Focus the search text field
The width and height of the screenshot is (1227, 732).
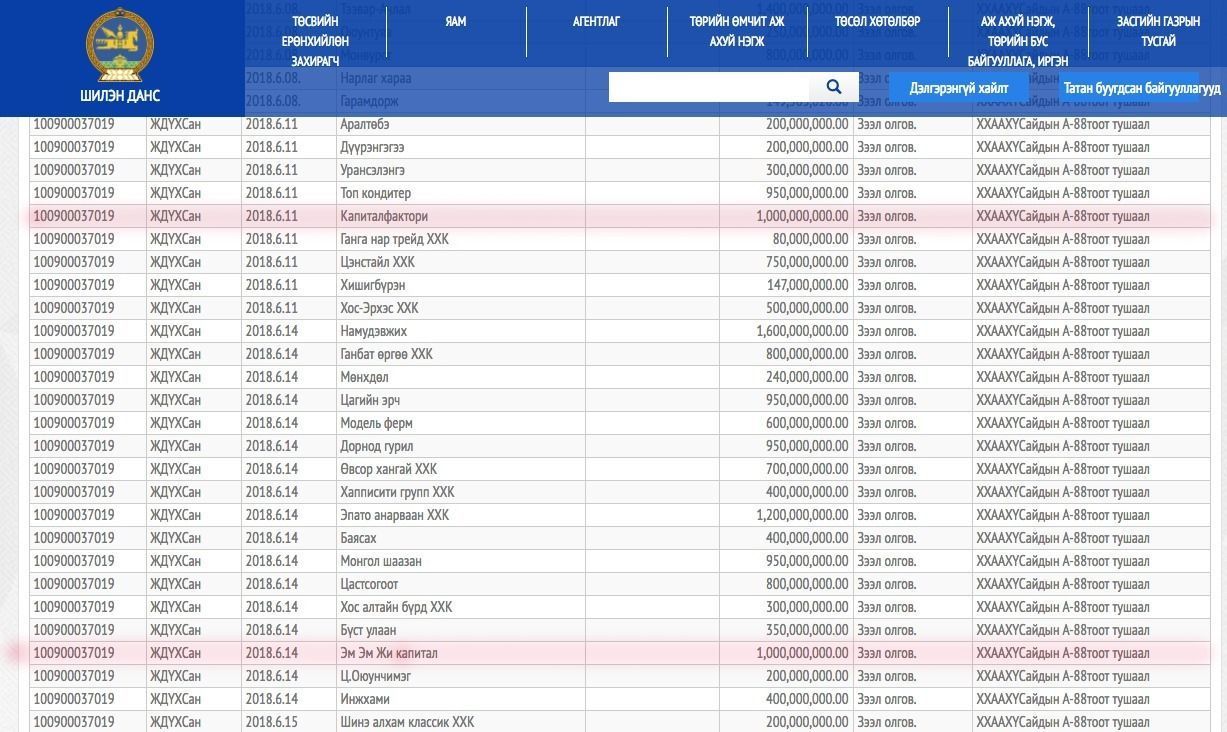coord(709,87)
